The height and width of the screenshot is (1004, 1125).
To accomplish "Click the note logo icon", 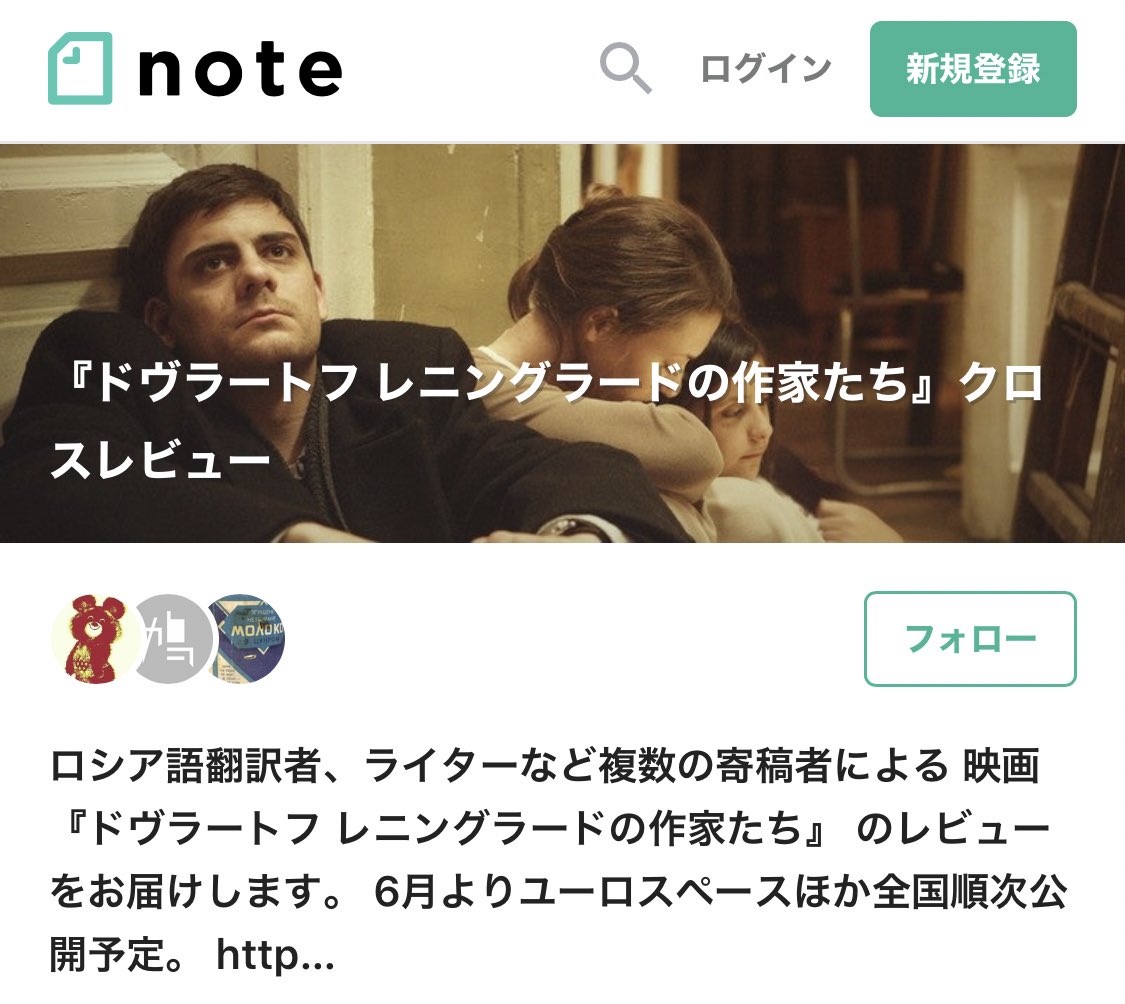I will tap(80, 69).
